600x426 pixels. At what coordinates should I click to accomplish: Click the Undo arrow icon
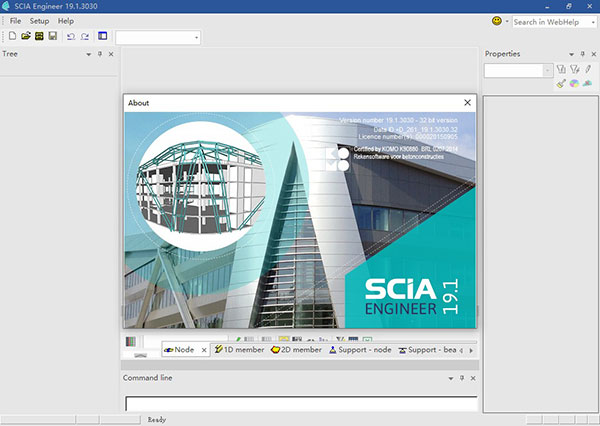click(x=70, y=37)
